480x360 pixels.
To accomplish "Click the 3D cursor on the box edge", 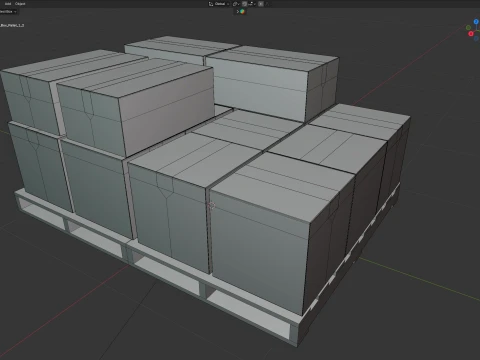I will 212,206.
